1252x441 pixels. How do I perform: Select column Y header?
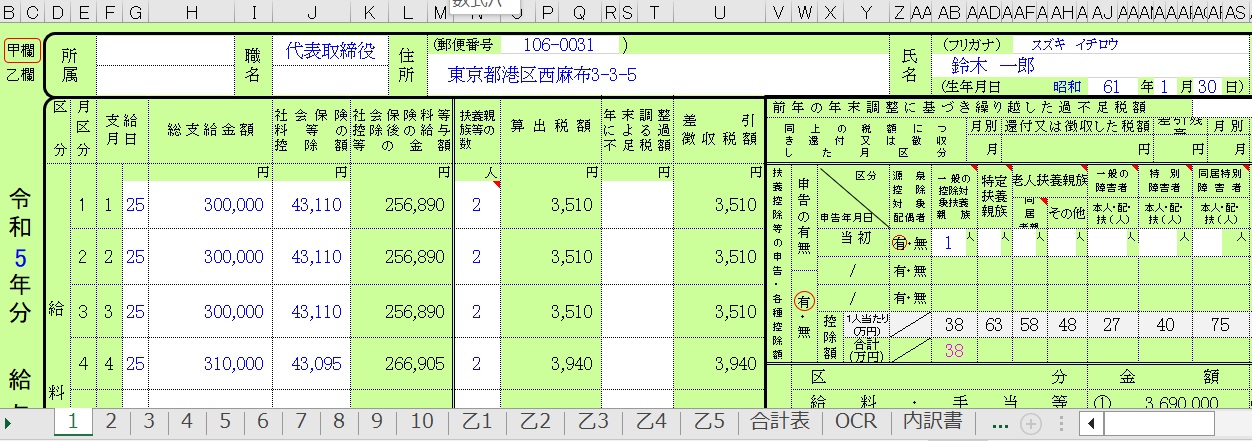tap(866, 12)
